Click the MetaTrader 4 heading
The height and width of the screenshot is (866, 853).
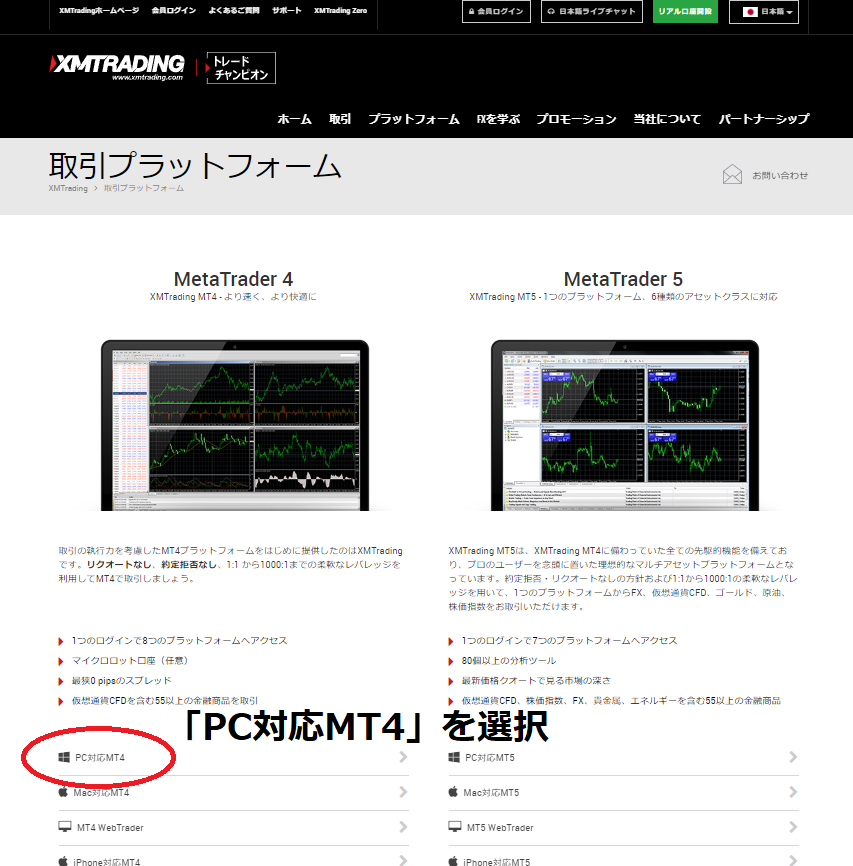(x=233, y=279)
